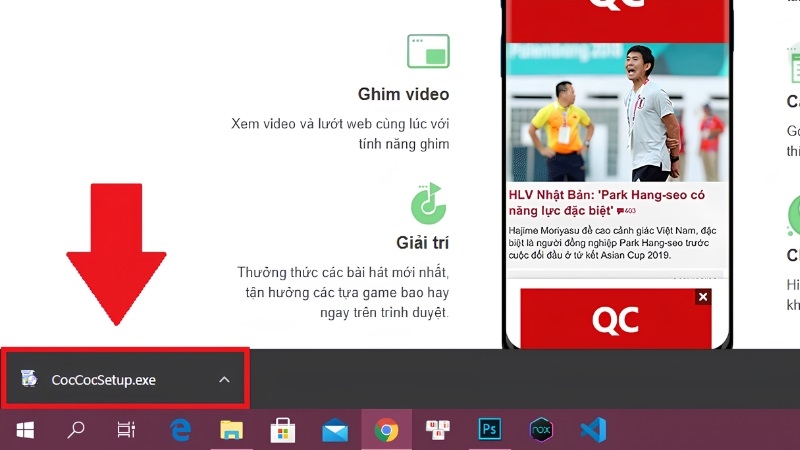This screenshot has width=800, height=450.
Task: Click the CocCocSetup.exe installer file icon
Action: tap(29, 379)
